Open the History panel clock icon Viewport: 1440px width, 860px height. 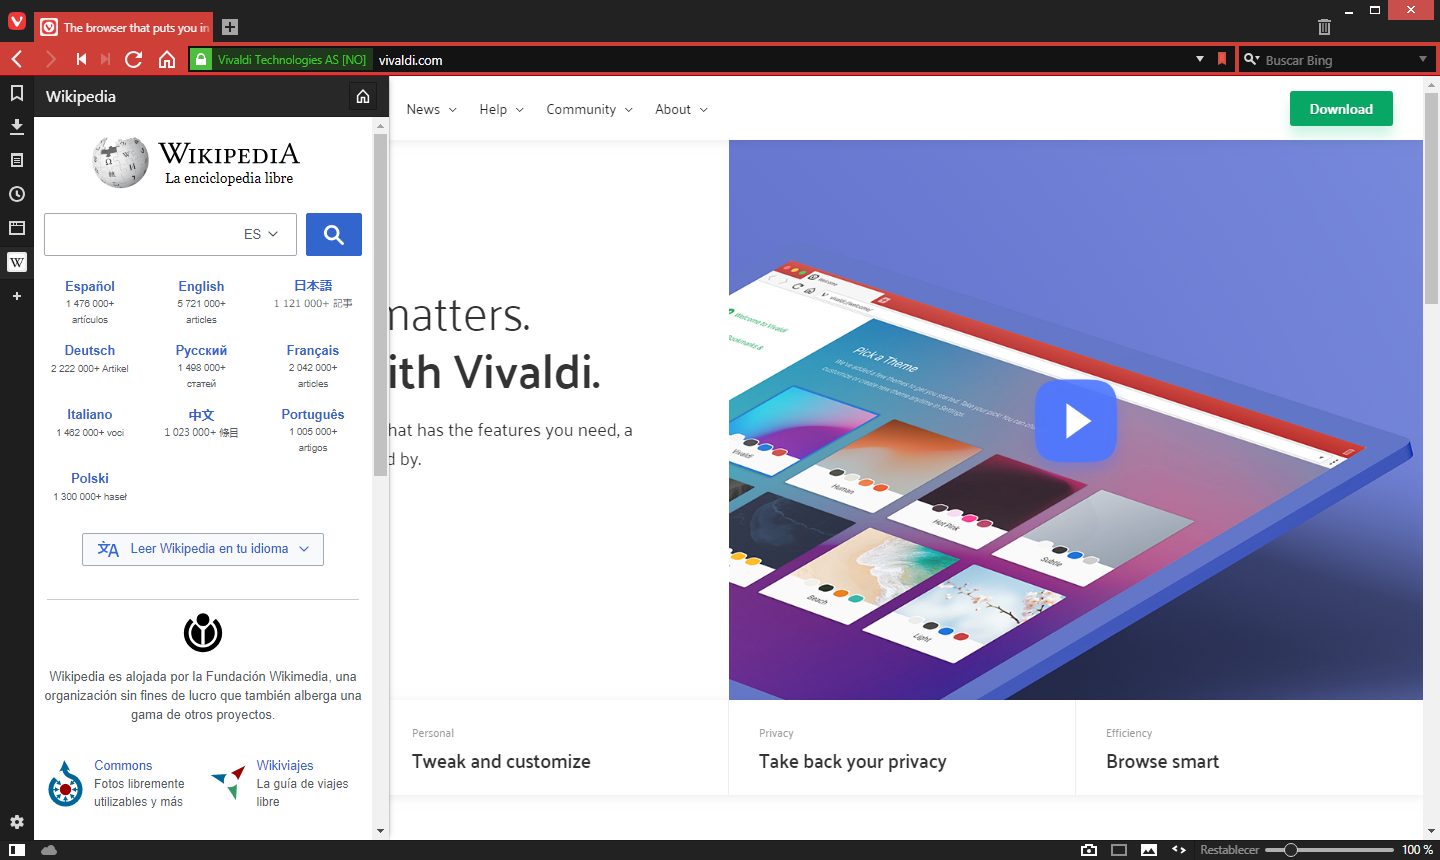tap(17, 194)
